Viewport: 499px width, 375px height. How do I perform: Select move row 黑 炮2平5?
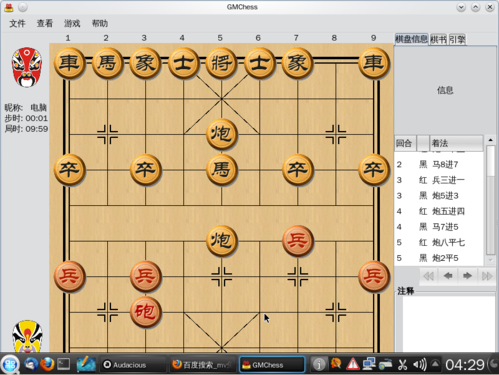[x=439, y=258]
